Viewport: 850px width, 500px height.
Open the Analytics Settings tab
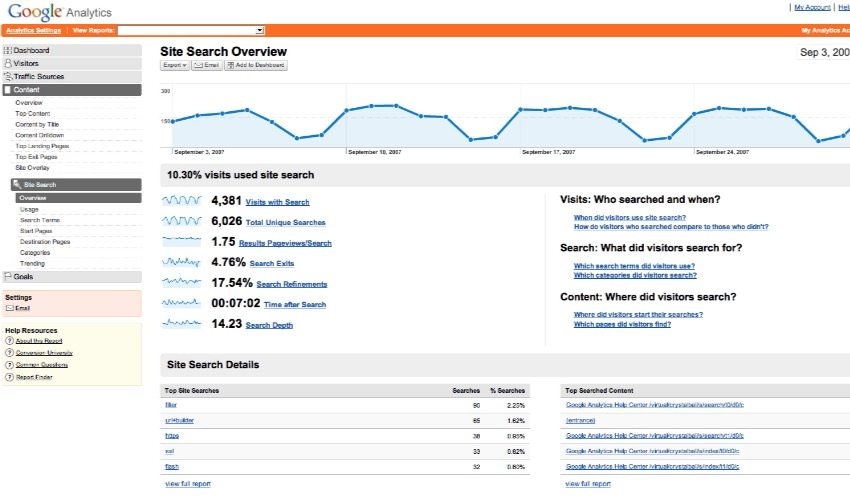click(x=33, y=31)
